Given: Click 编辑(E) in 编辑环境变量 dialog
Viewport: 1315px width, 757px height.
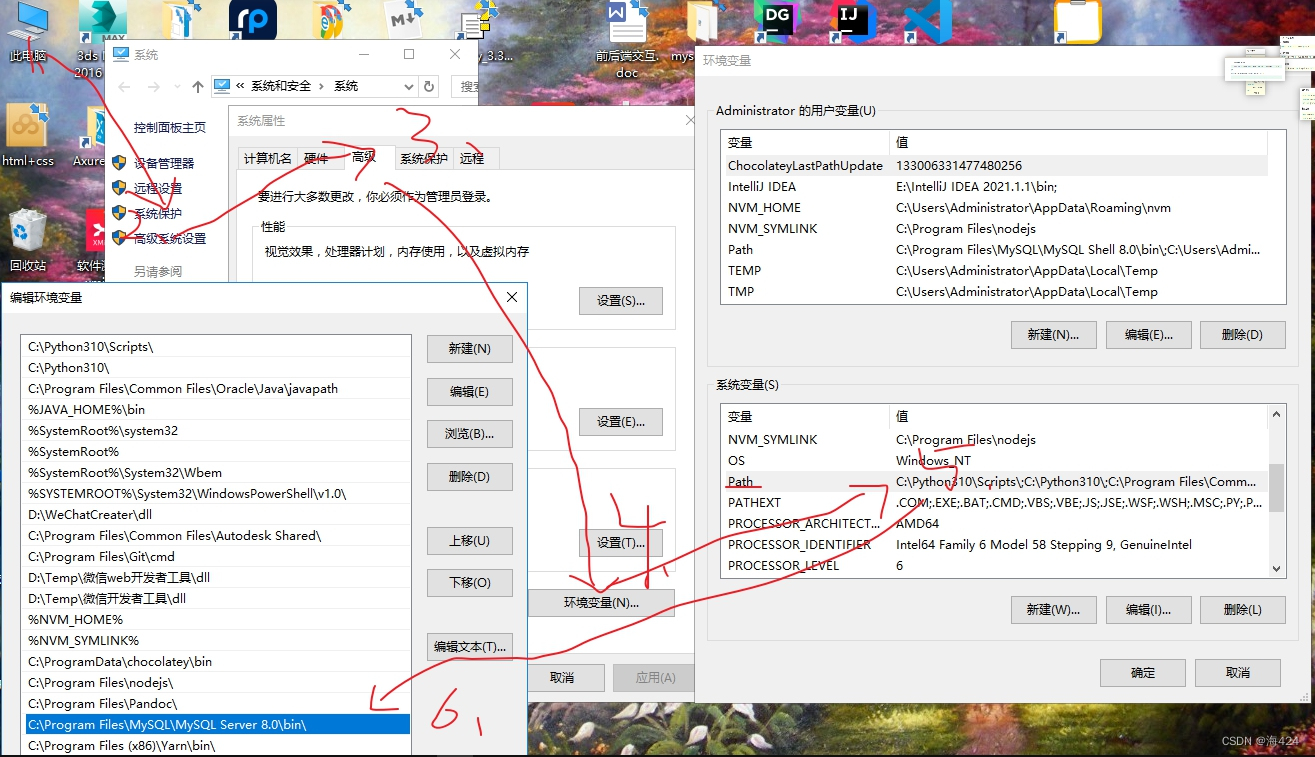Looking at the screenshot, I should tap(469, 391).
